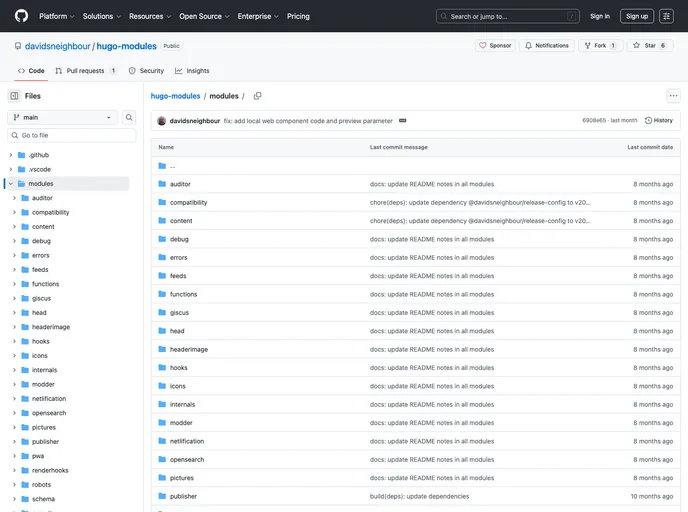The height and width of the screenshot is (512, 688).
Task: Fork the hugo-modules repository
Action: coord(600,46)
